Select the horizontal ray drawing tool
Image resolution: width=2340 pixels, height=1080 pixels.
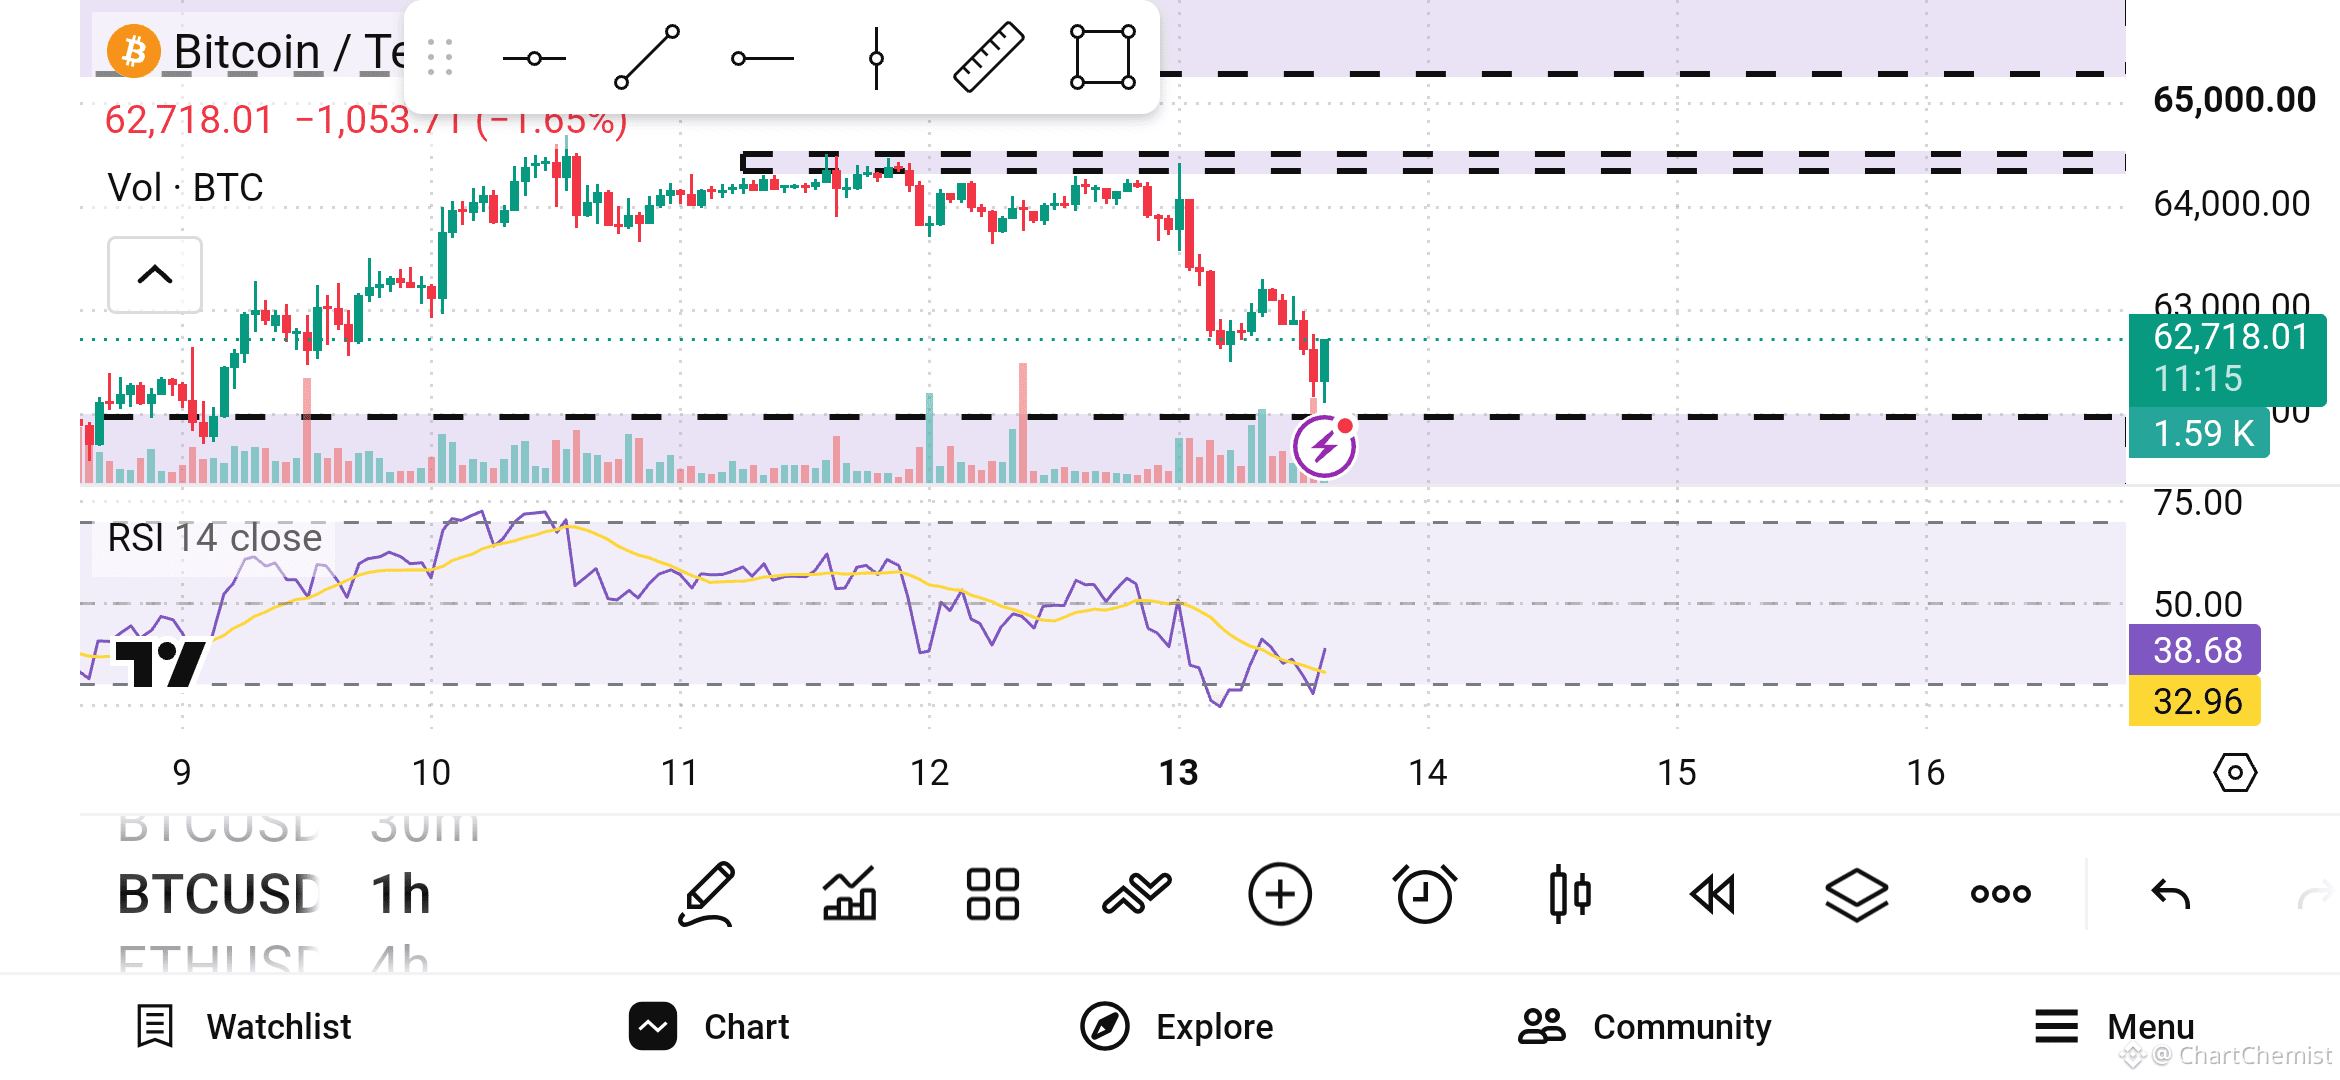762,59
